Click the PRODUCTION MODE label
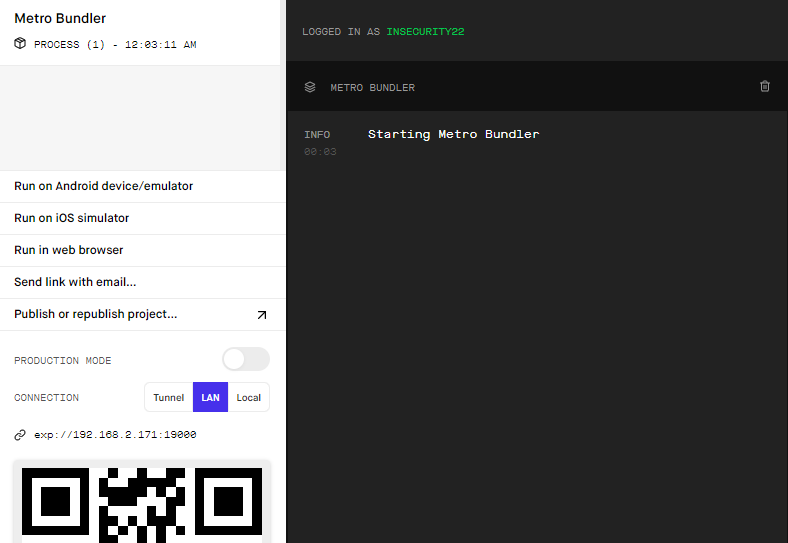 pos(63,360)
